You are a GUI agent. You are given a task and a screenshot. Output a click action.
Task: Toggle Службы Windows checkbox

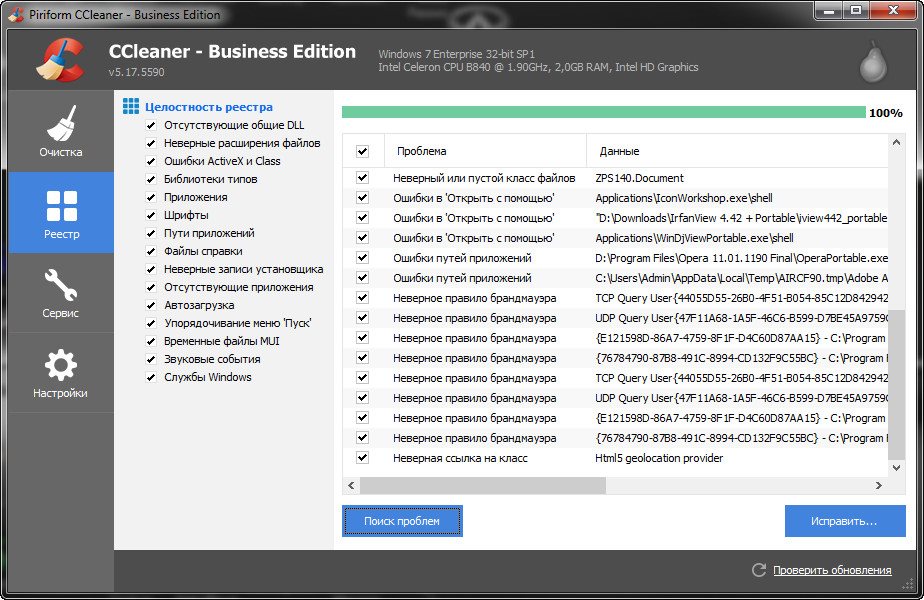click(151, 377)
